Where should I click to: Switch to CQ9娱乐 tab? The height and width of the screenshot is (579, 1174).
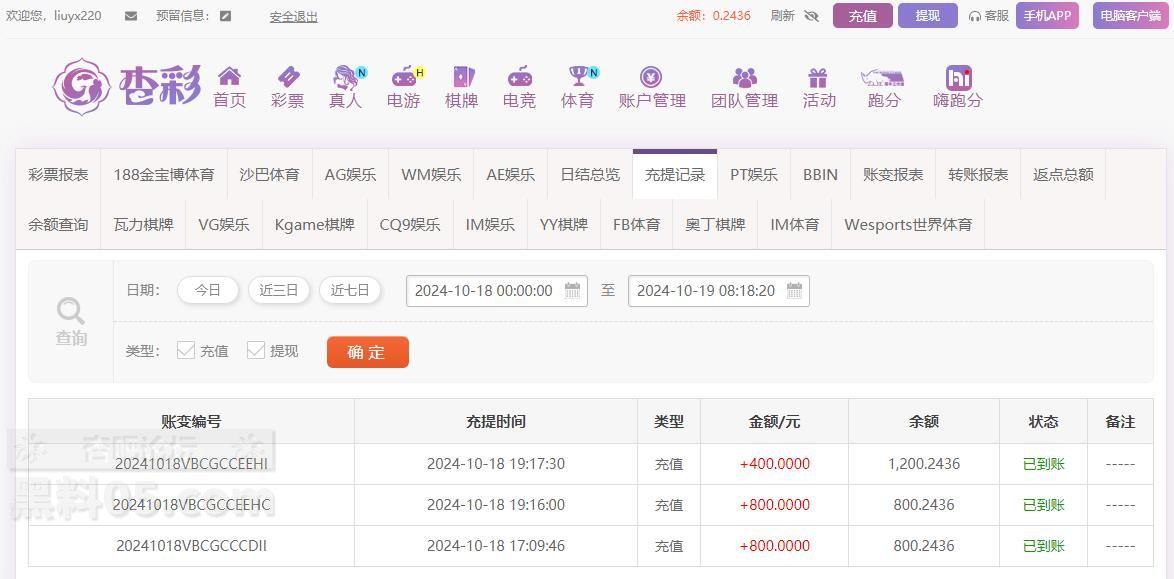[410, 225]
